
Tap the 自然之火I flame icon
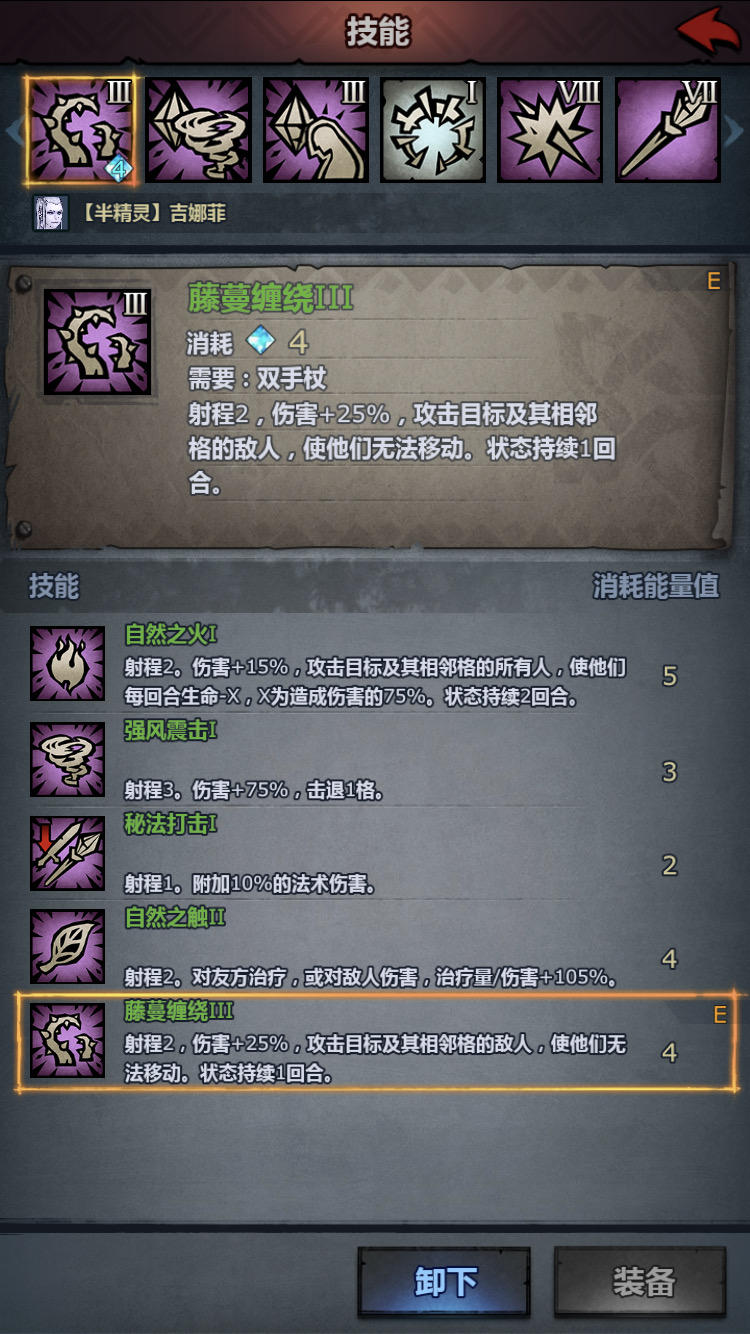[x=67, y=664]
